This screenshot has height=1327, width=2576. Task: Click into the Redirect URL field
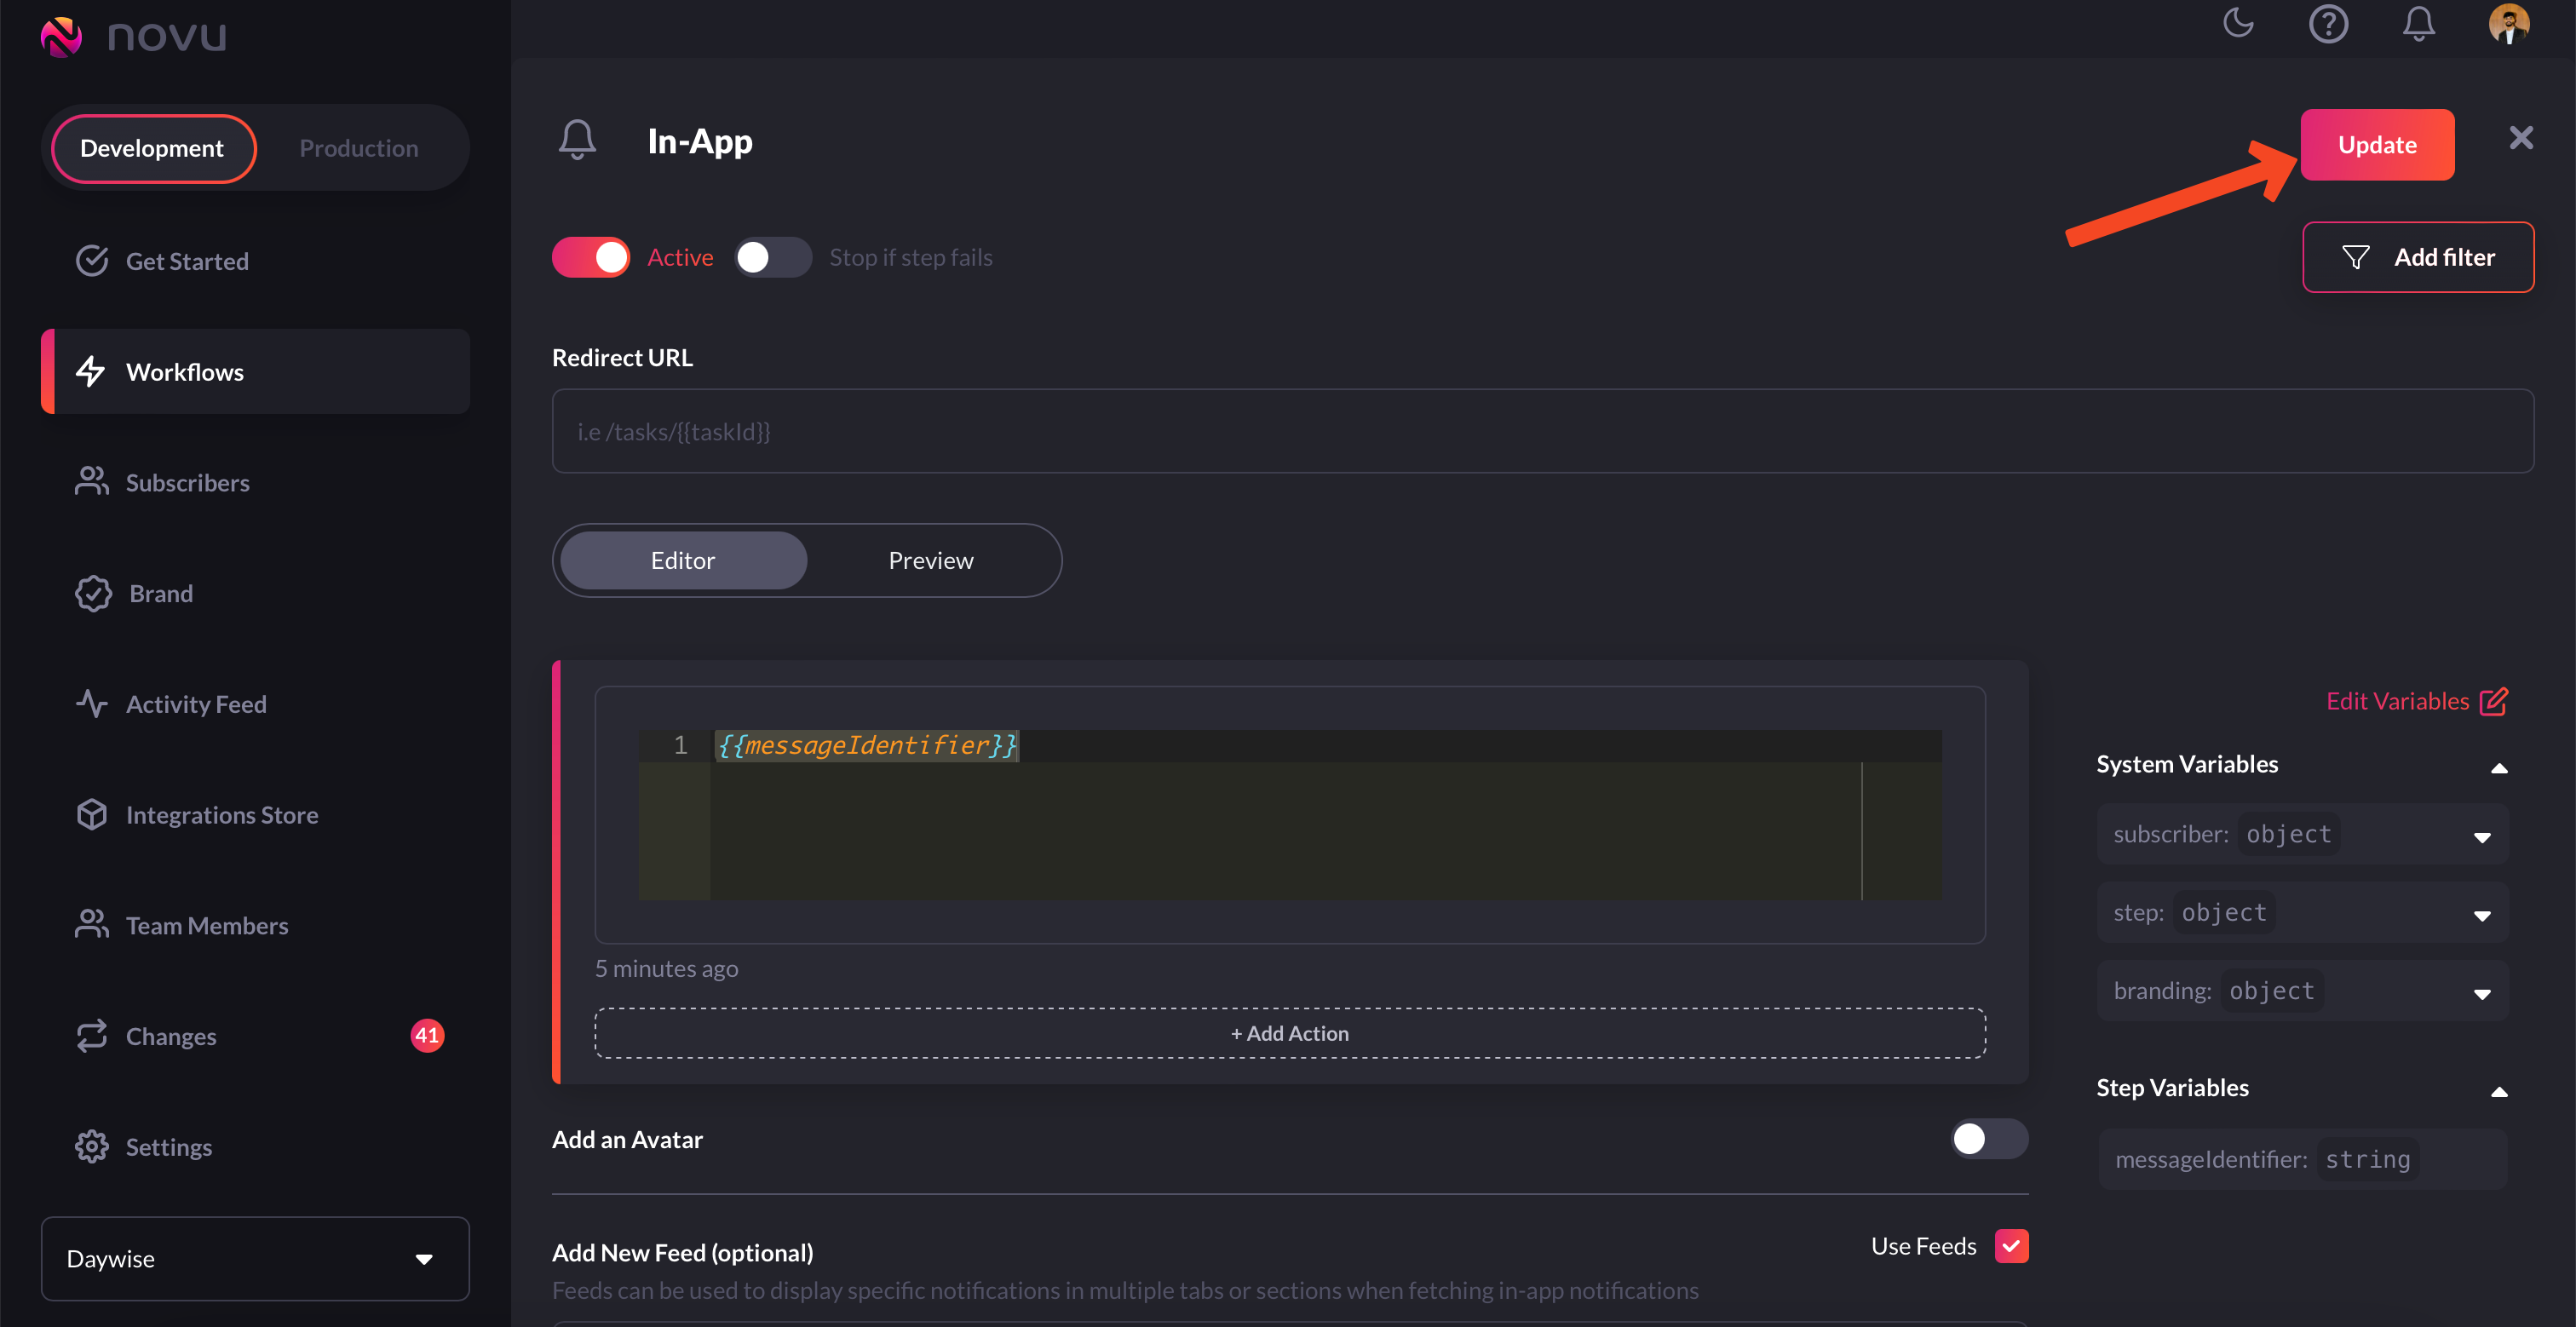click(1542, 431)
